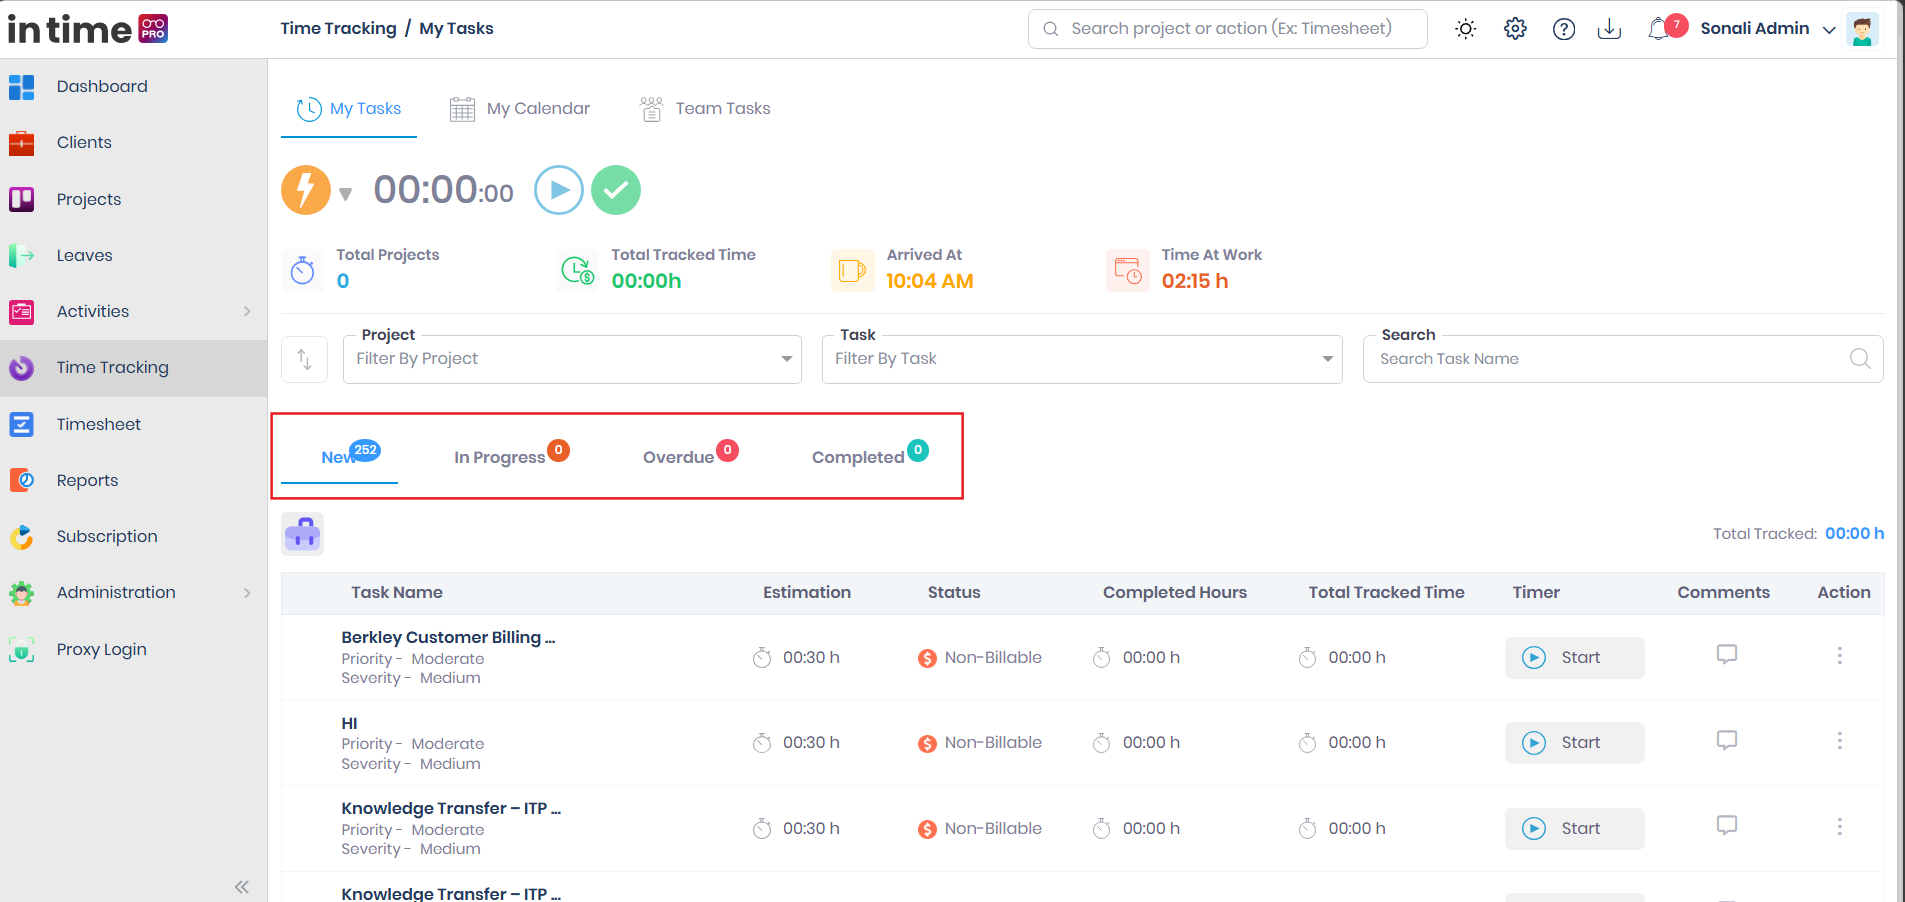Start timer for first Knowledge Transfer task

click(1574, 829)
